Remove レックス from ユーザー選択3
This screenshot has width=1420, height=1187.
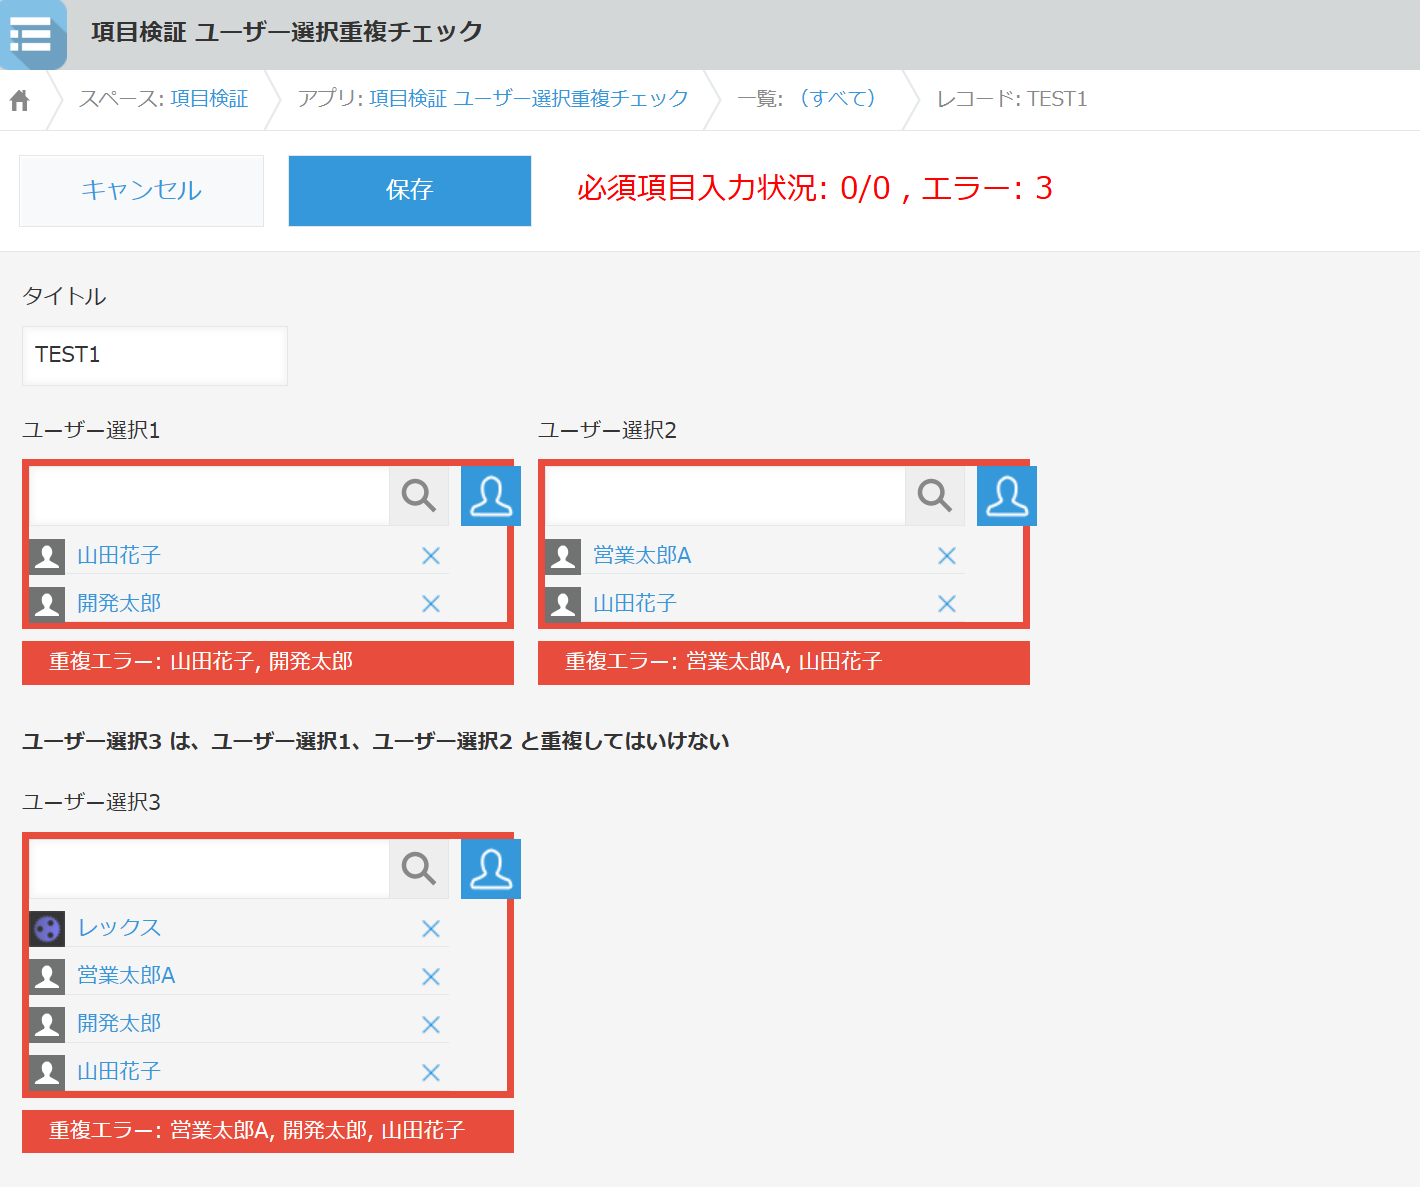(x=431, y=929)
